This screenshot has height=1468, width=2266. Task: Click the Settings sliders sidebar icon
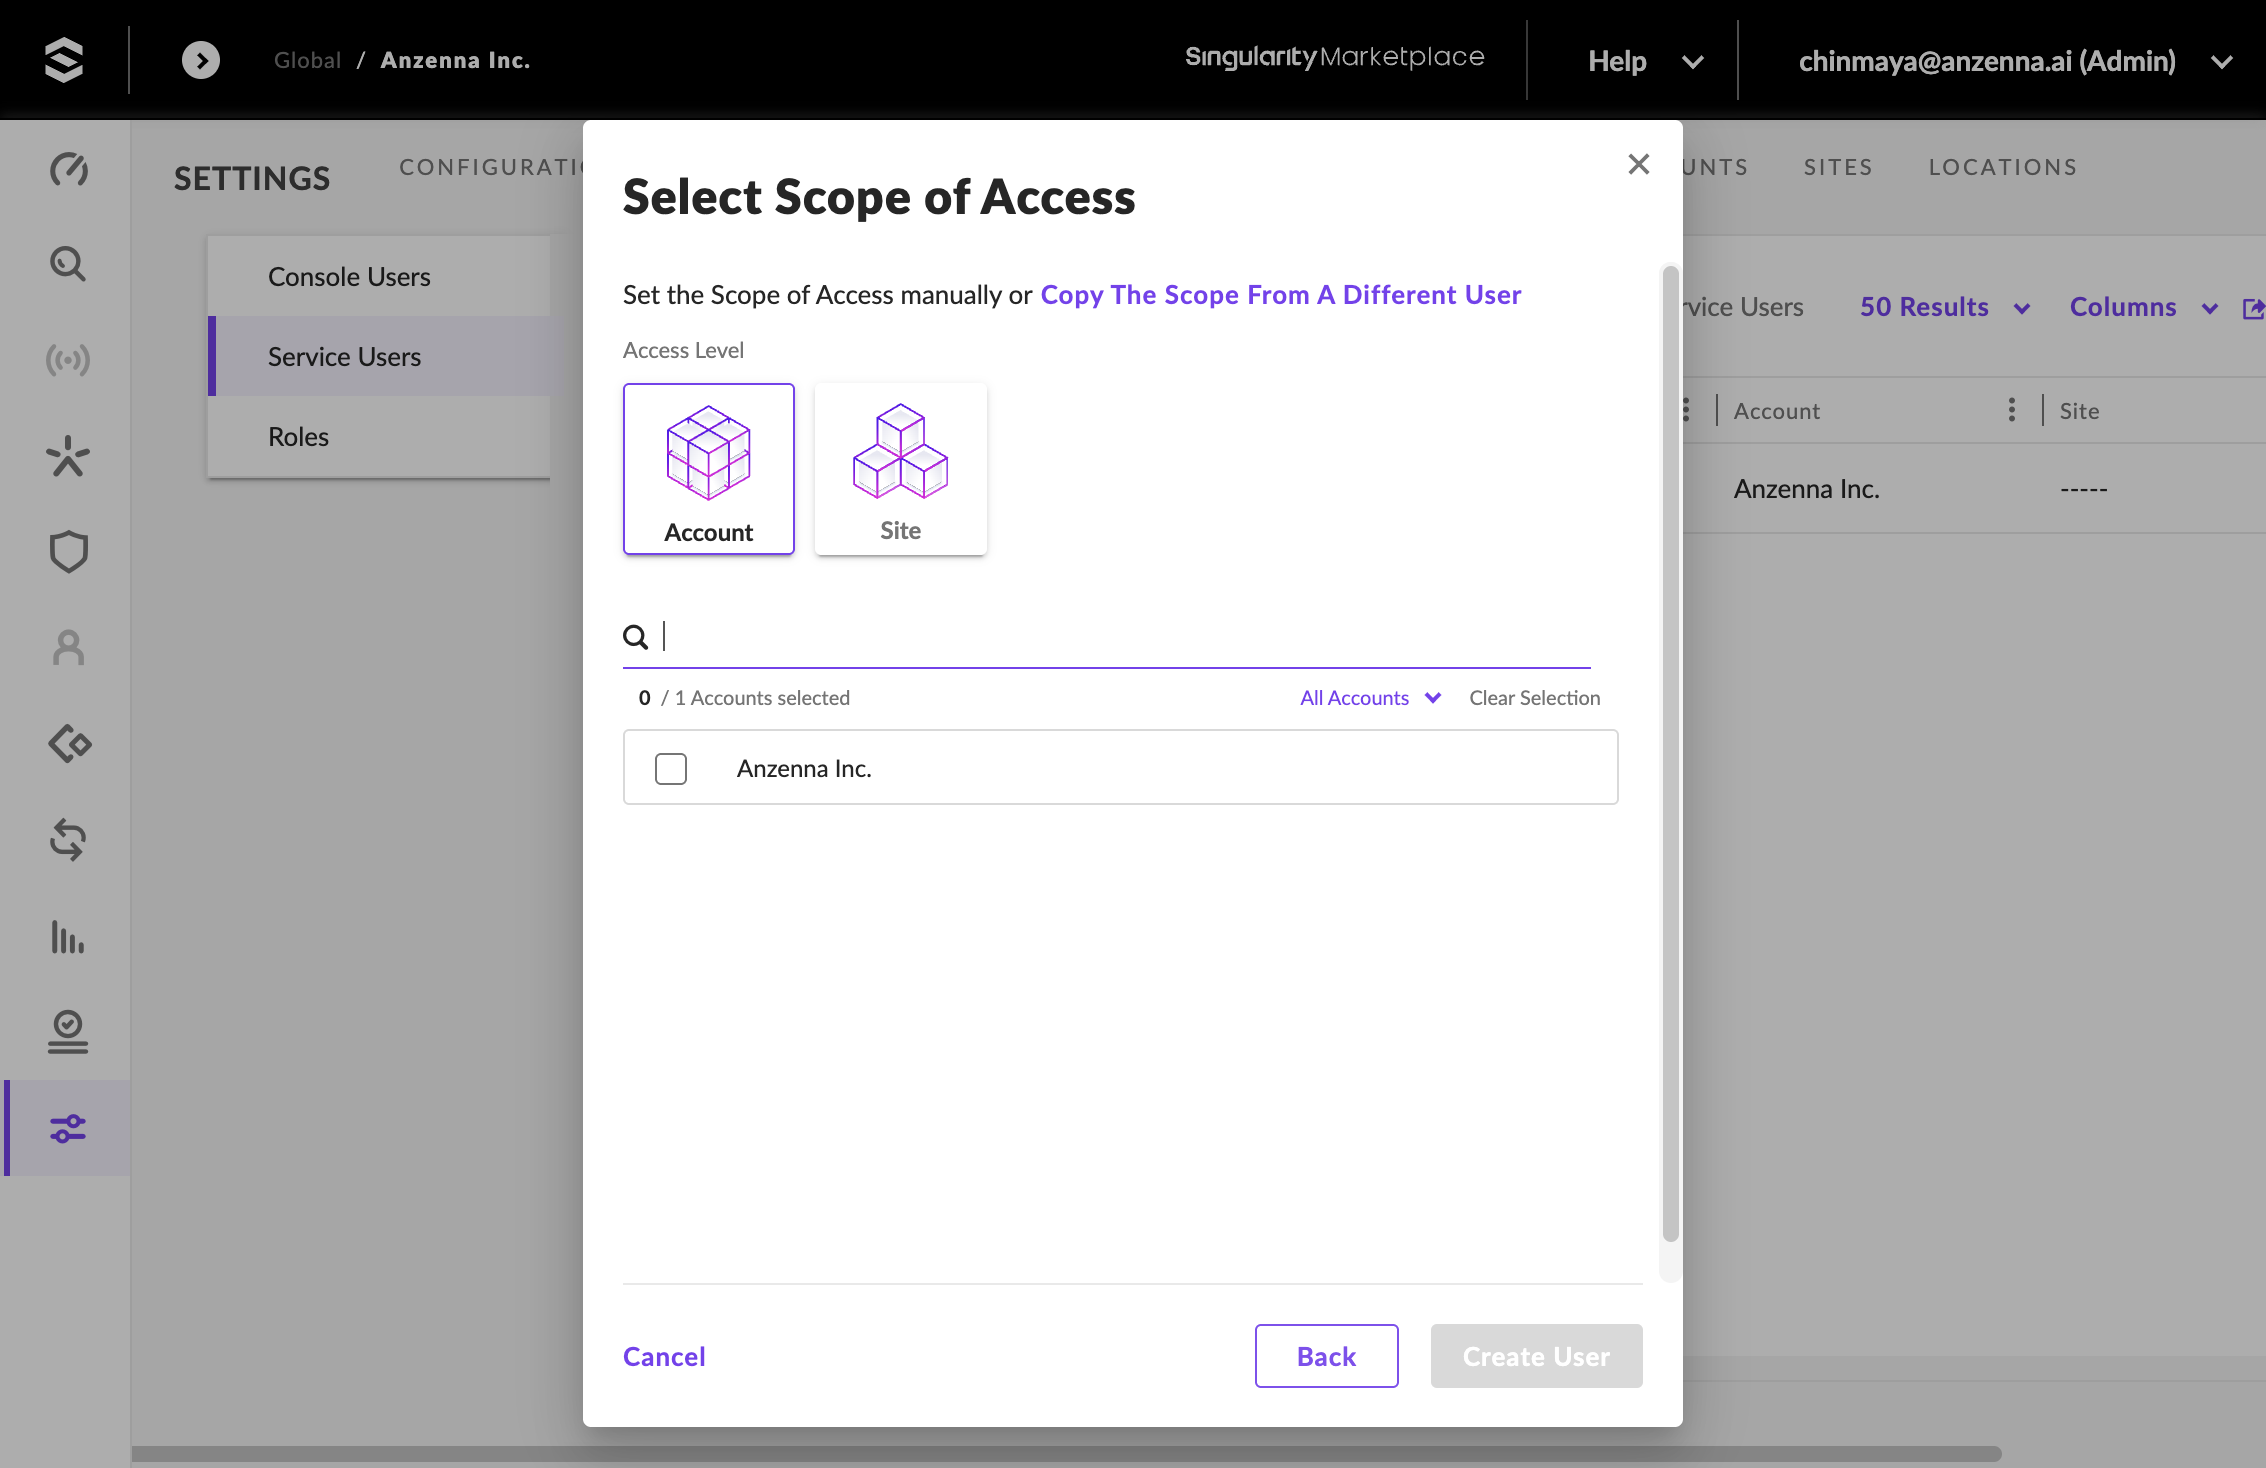(68, 1129)
